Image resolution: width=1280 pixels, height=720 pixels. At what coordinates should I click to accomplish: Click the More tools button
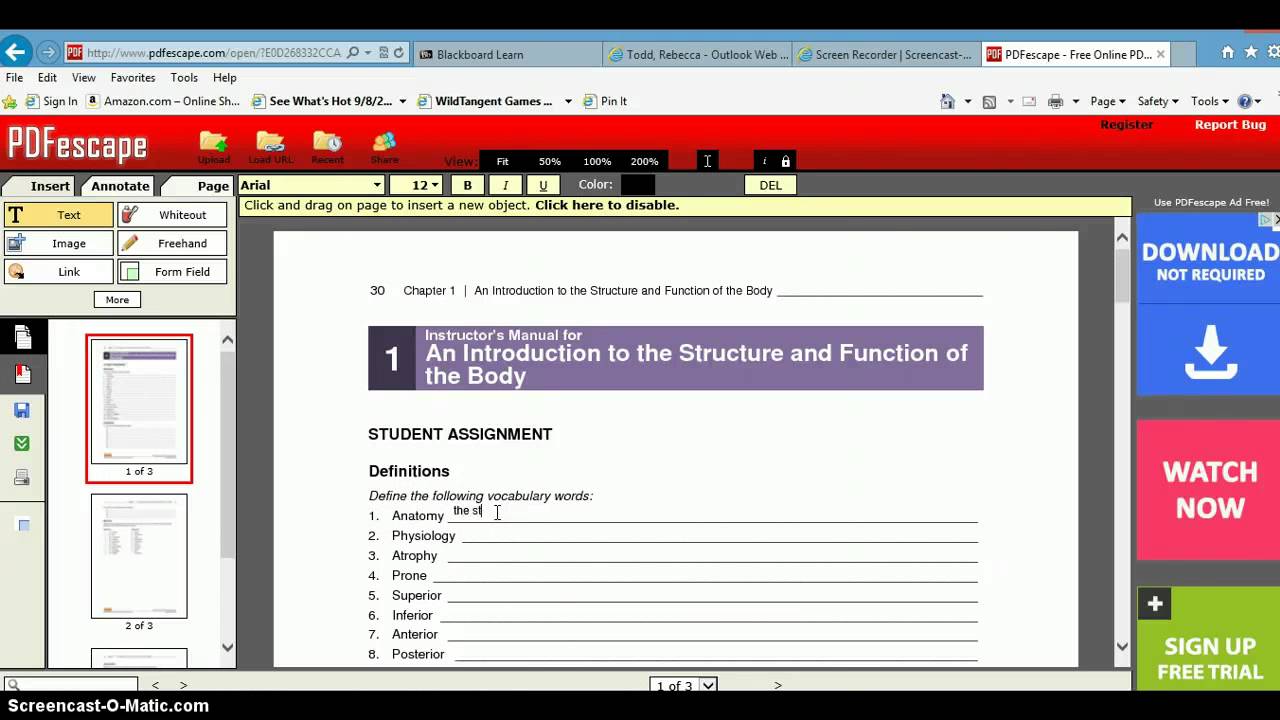tap(117, 300)
